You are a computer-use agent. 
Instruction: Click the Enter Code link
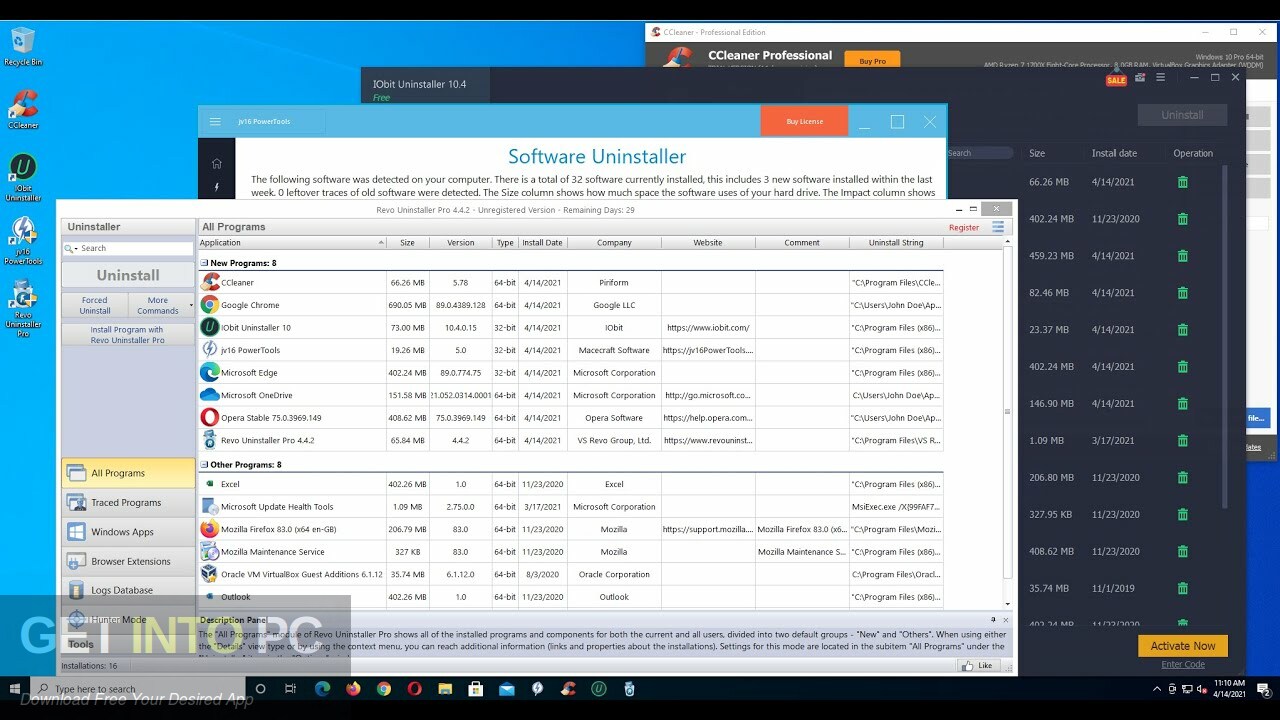1183,665
